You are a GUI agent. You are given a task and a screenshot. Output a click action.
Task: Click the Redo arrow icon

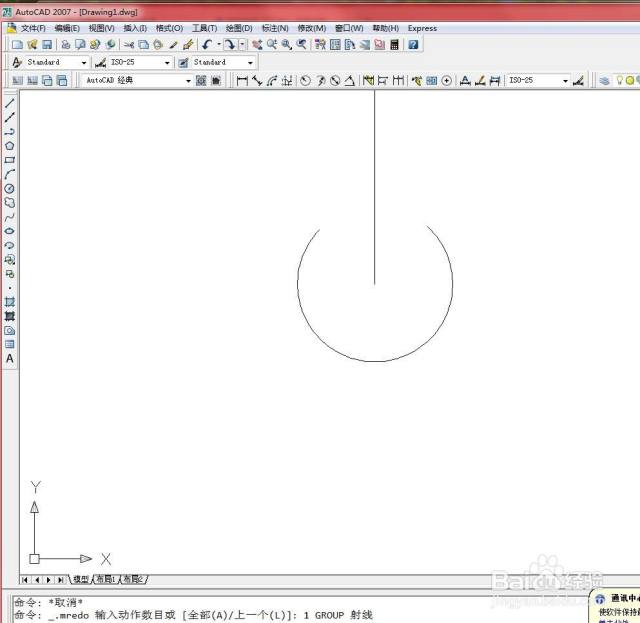click(x=230, y=44)
